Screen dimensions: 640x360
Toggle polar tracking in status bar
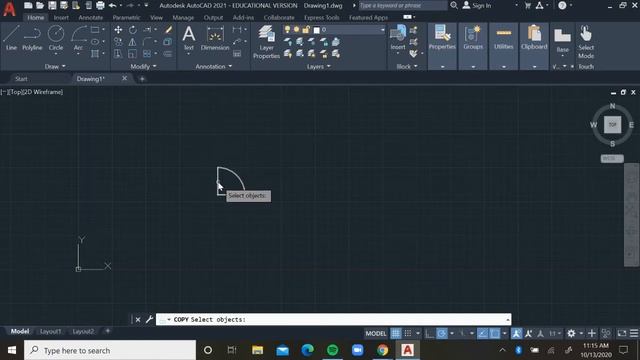pos(442,333)
